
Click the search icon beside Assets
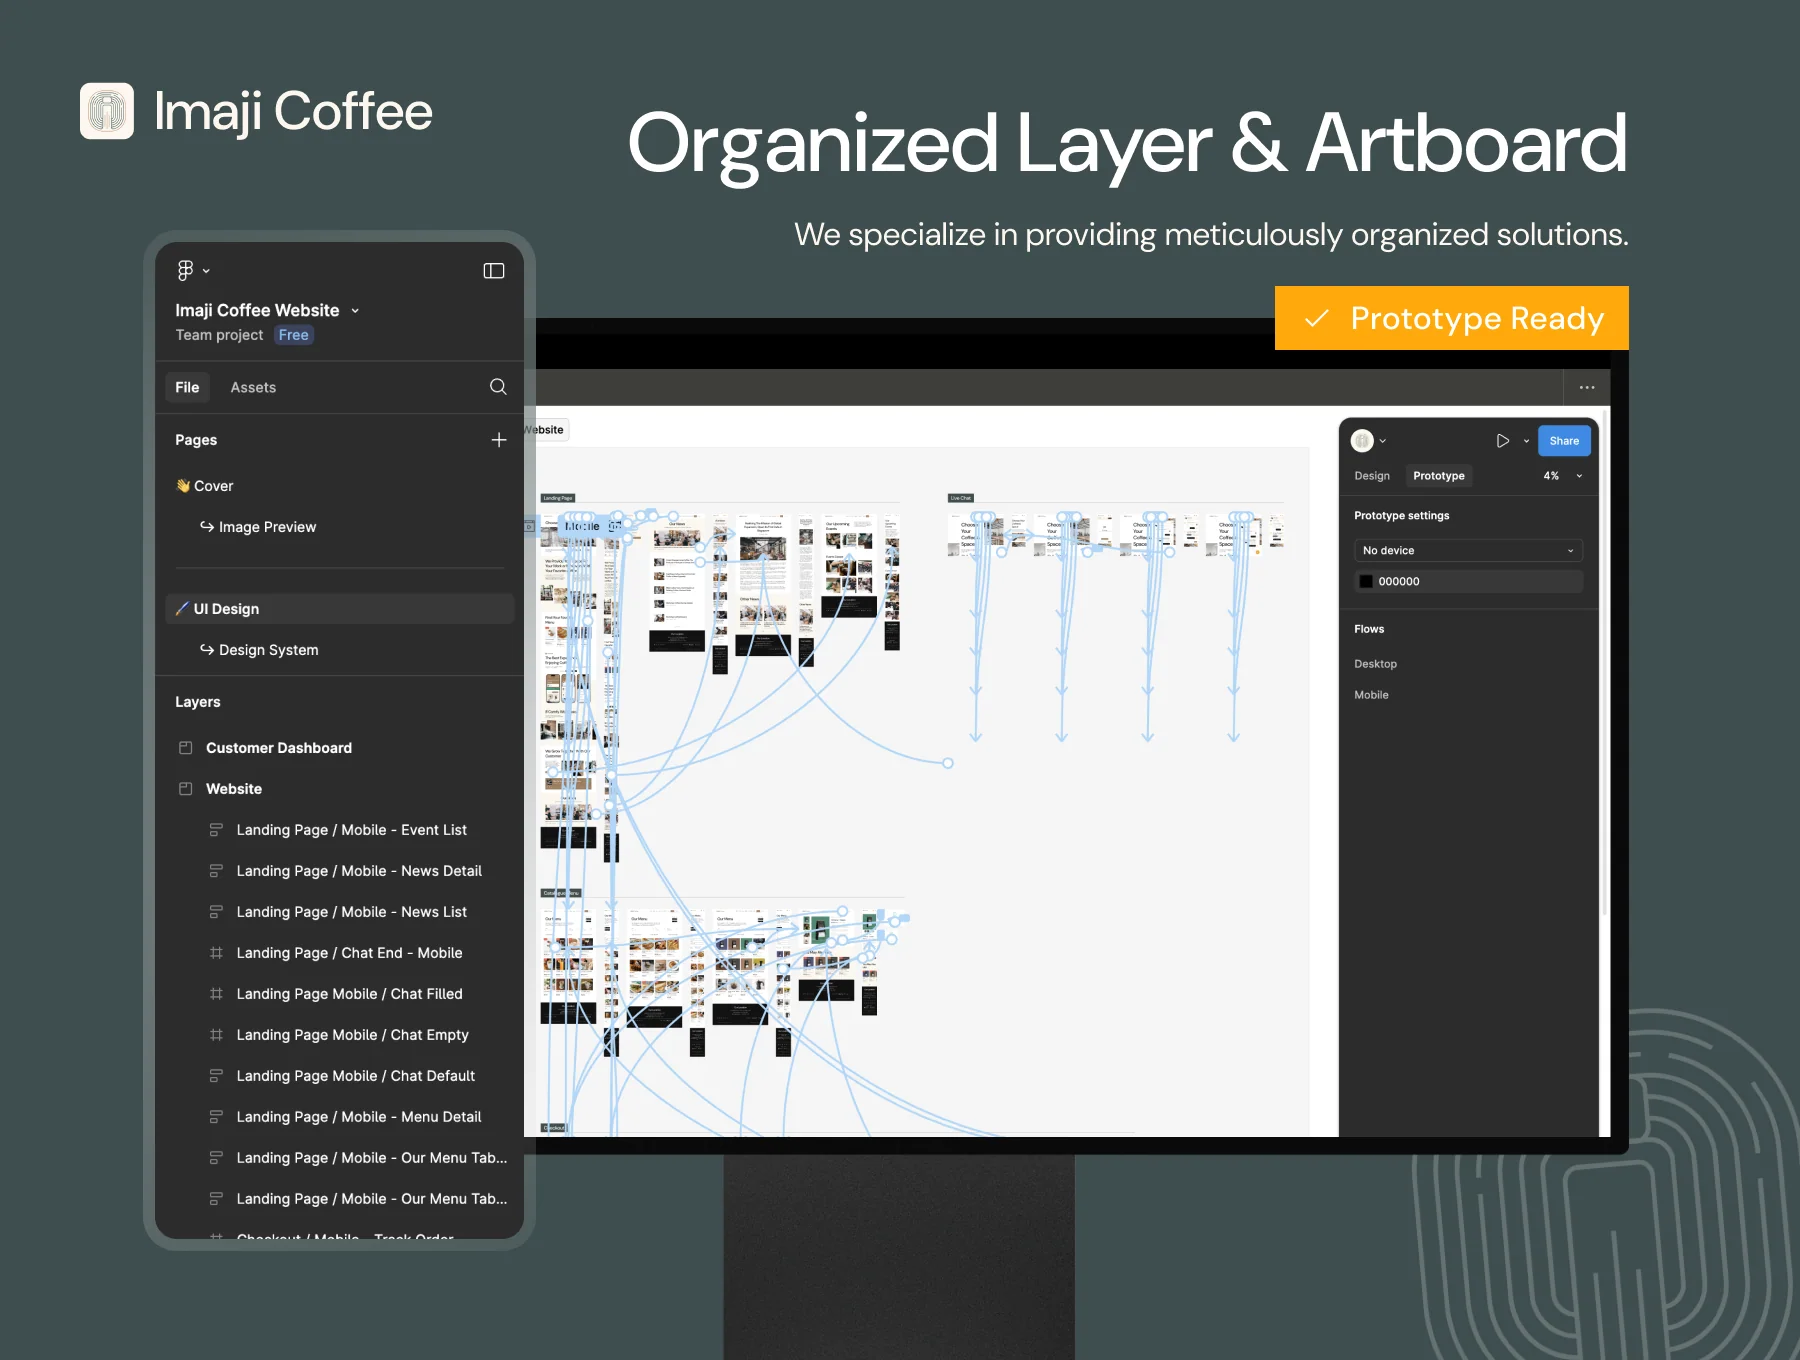(498, 387)
